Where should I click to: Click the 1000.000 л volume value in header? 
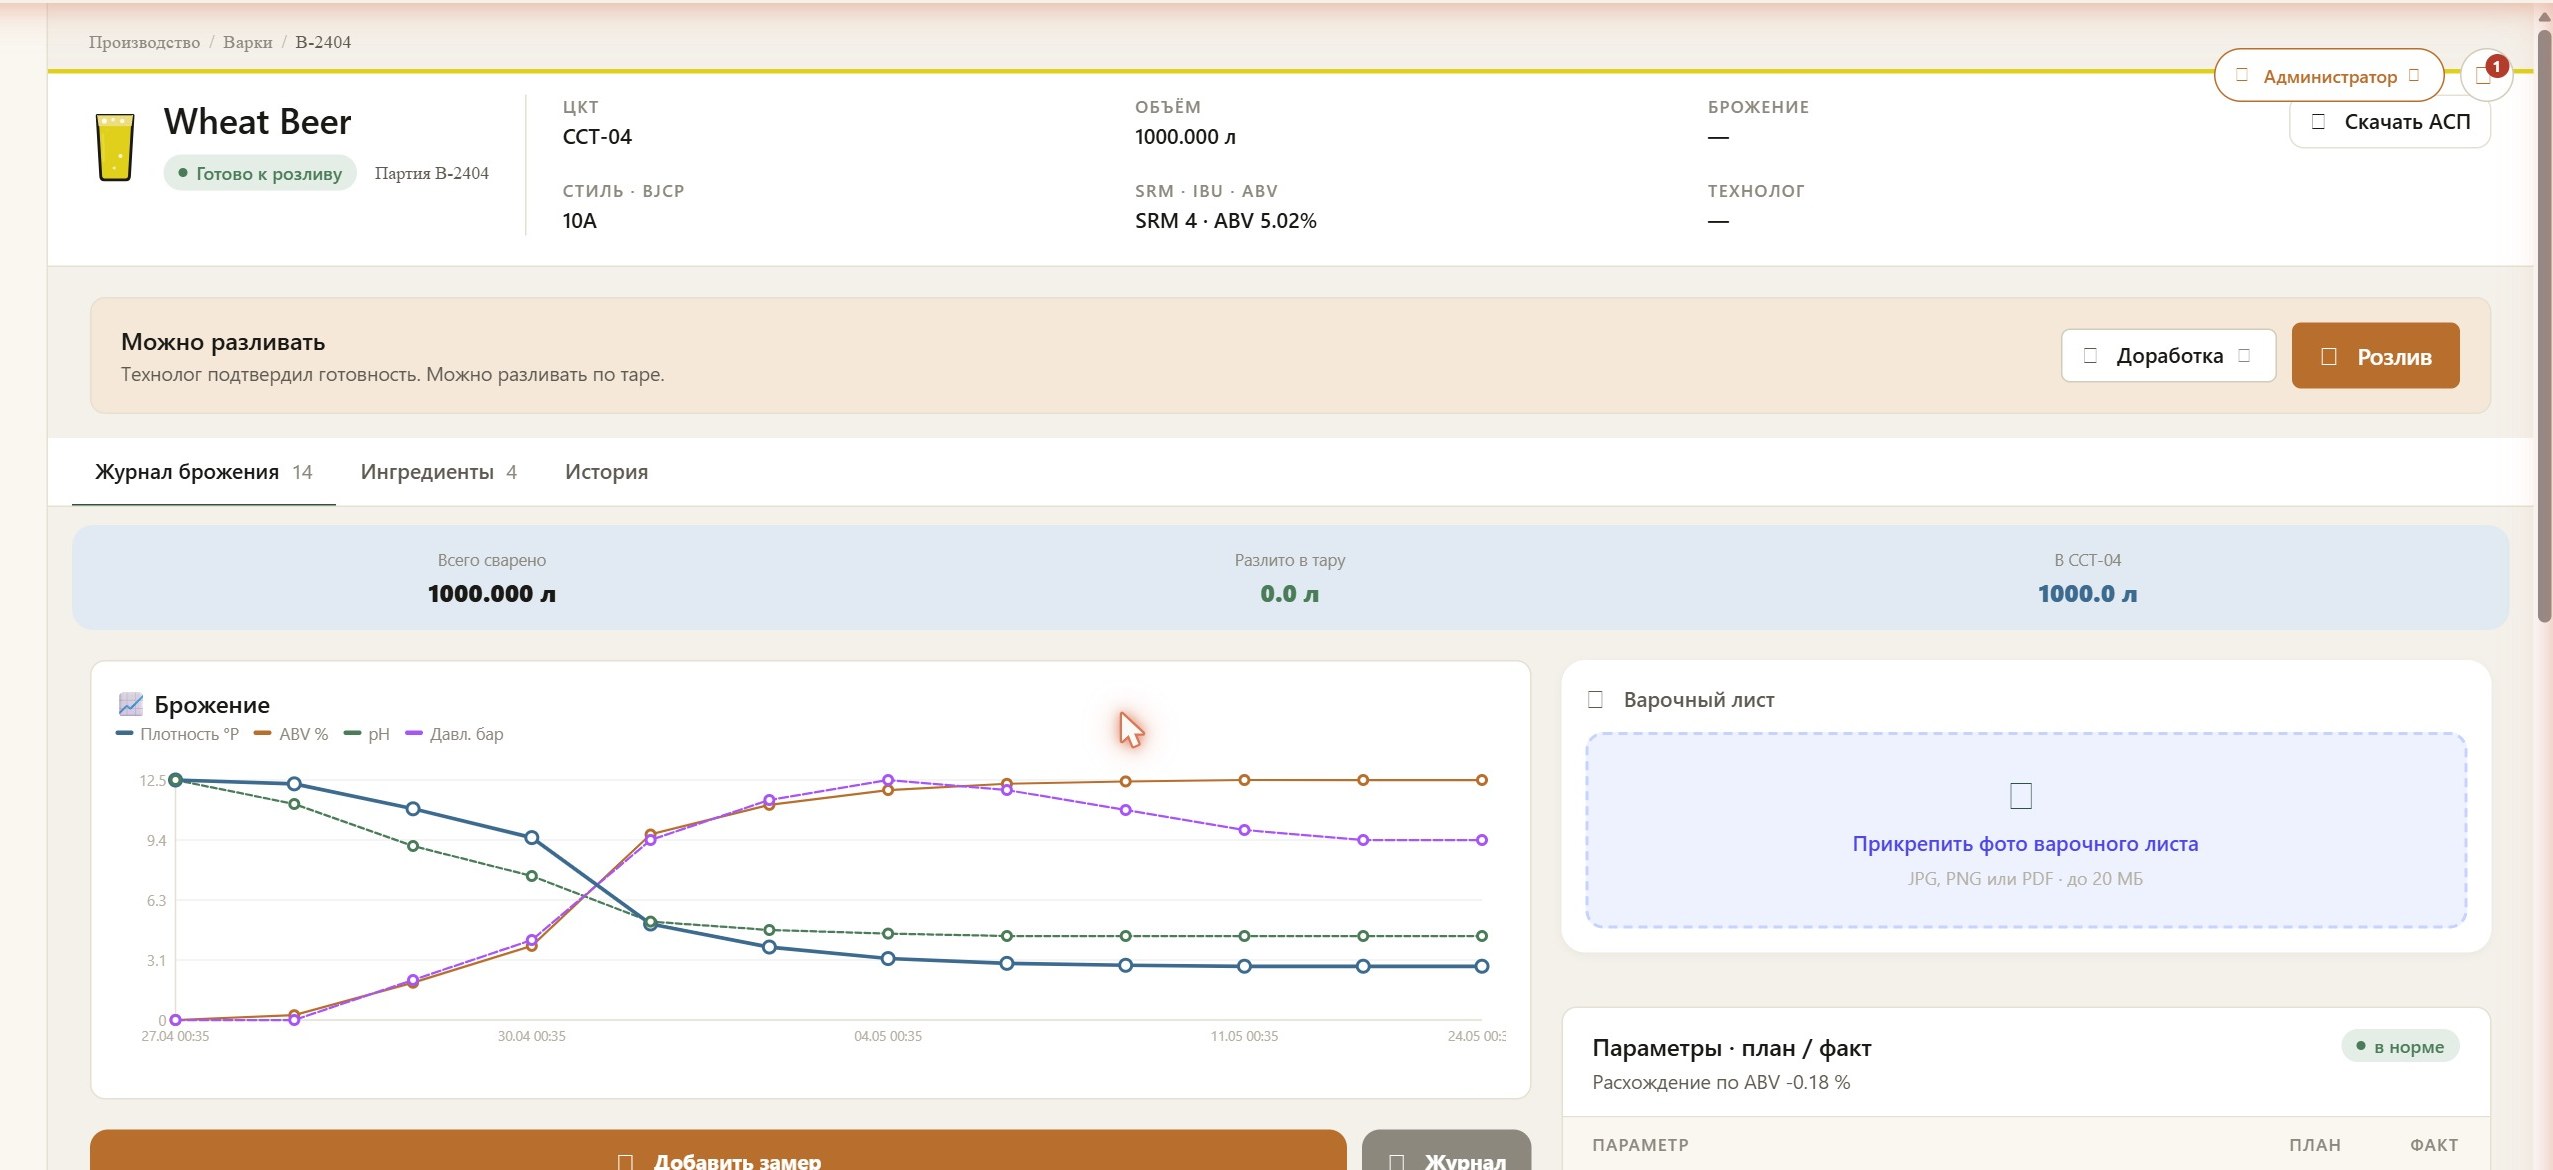click(x=1185, y=137)
